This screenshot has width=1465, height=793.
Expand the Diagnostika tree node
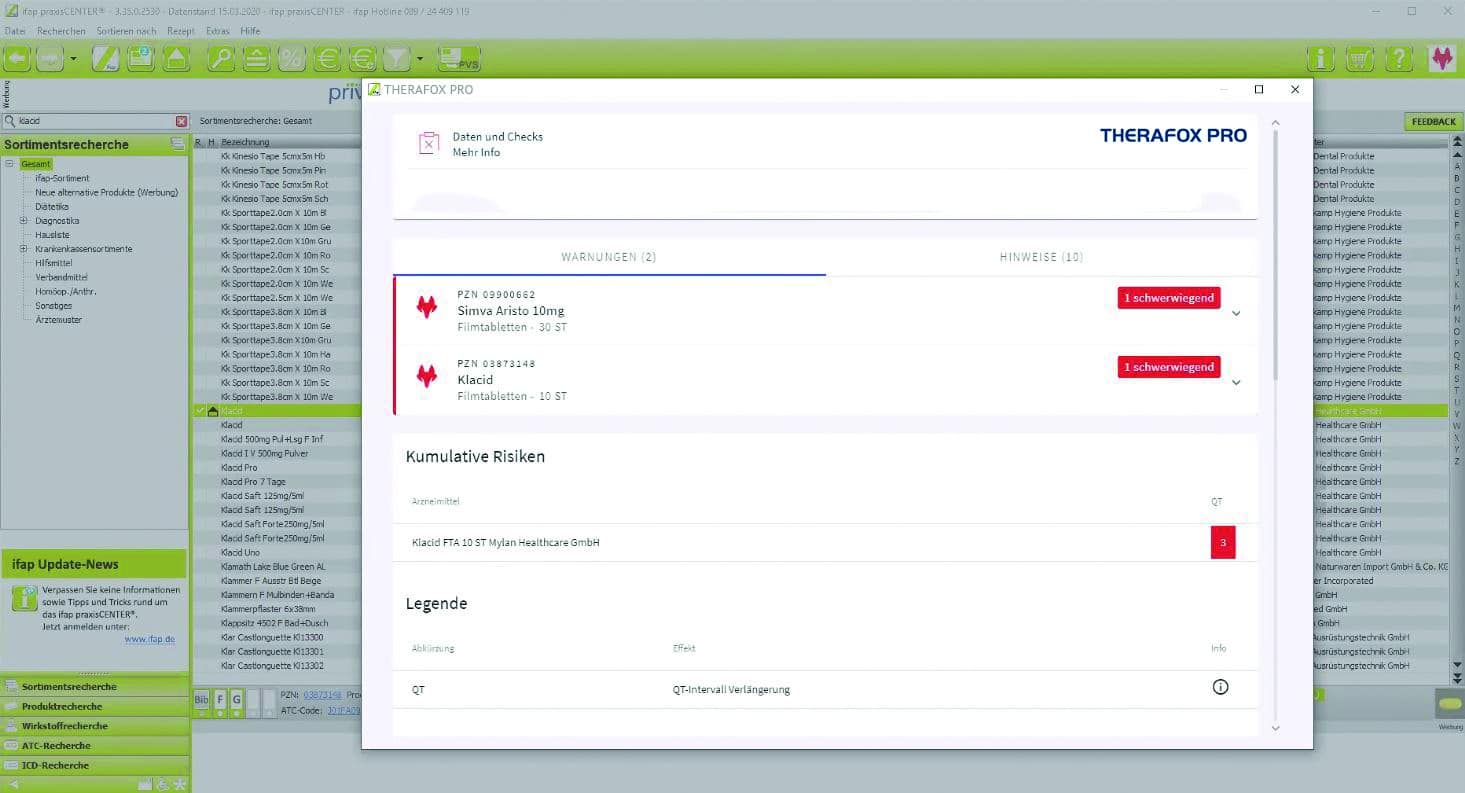point(23,221)
